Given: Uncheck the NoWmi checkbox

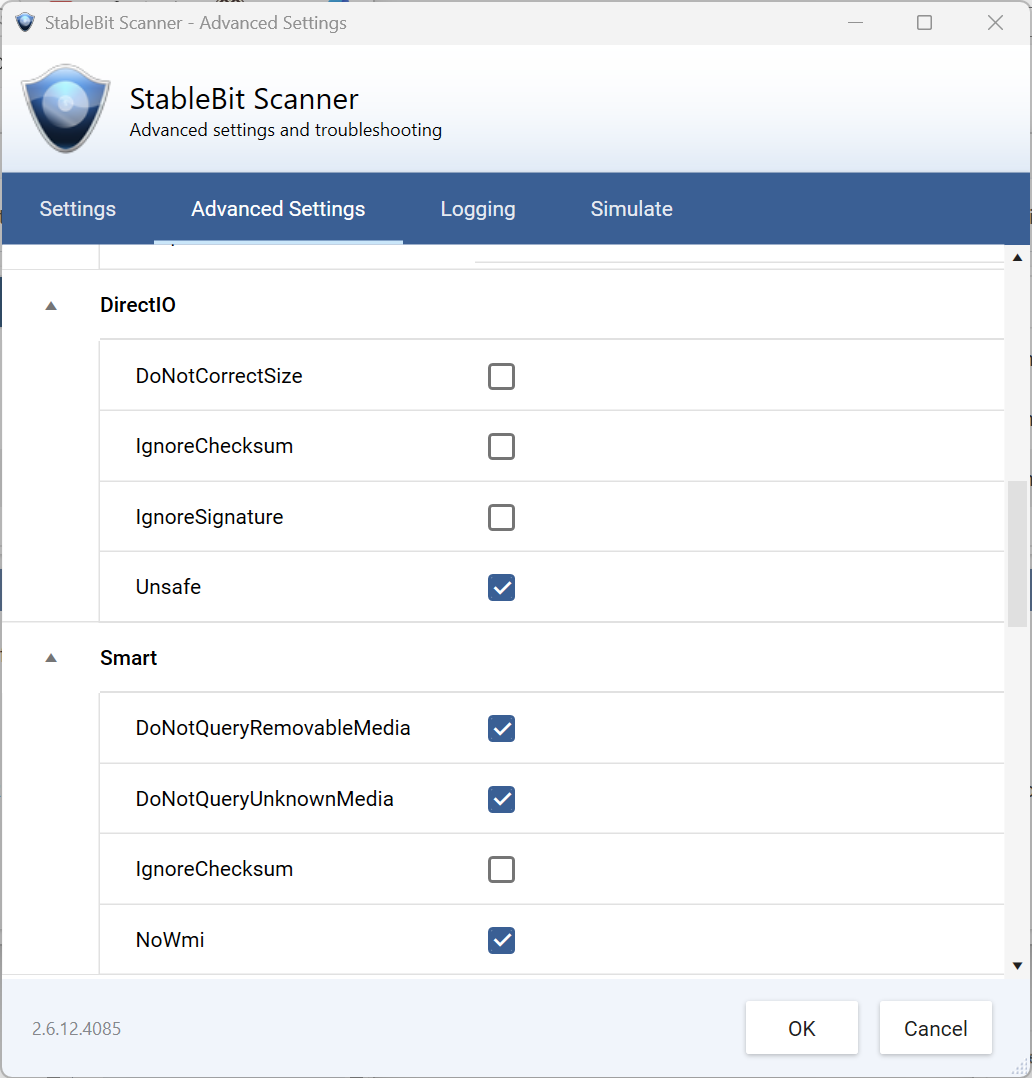Looking at the screenshot, I should 501,940.
